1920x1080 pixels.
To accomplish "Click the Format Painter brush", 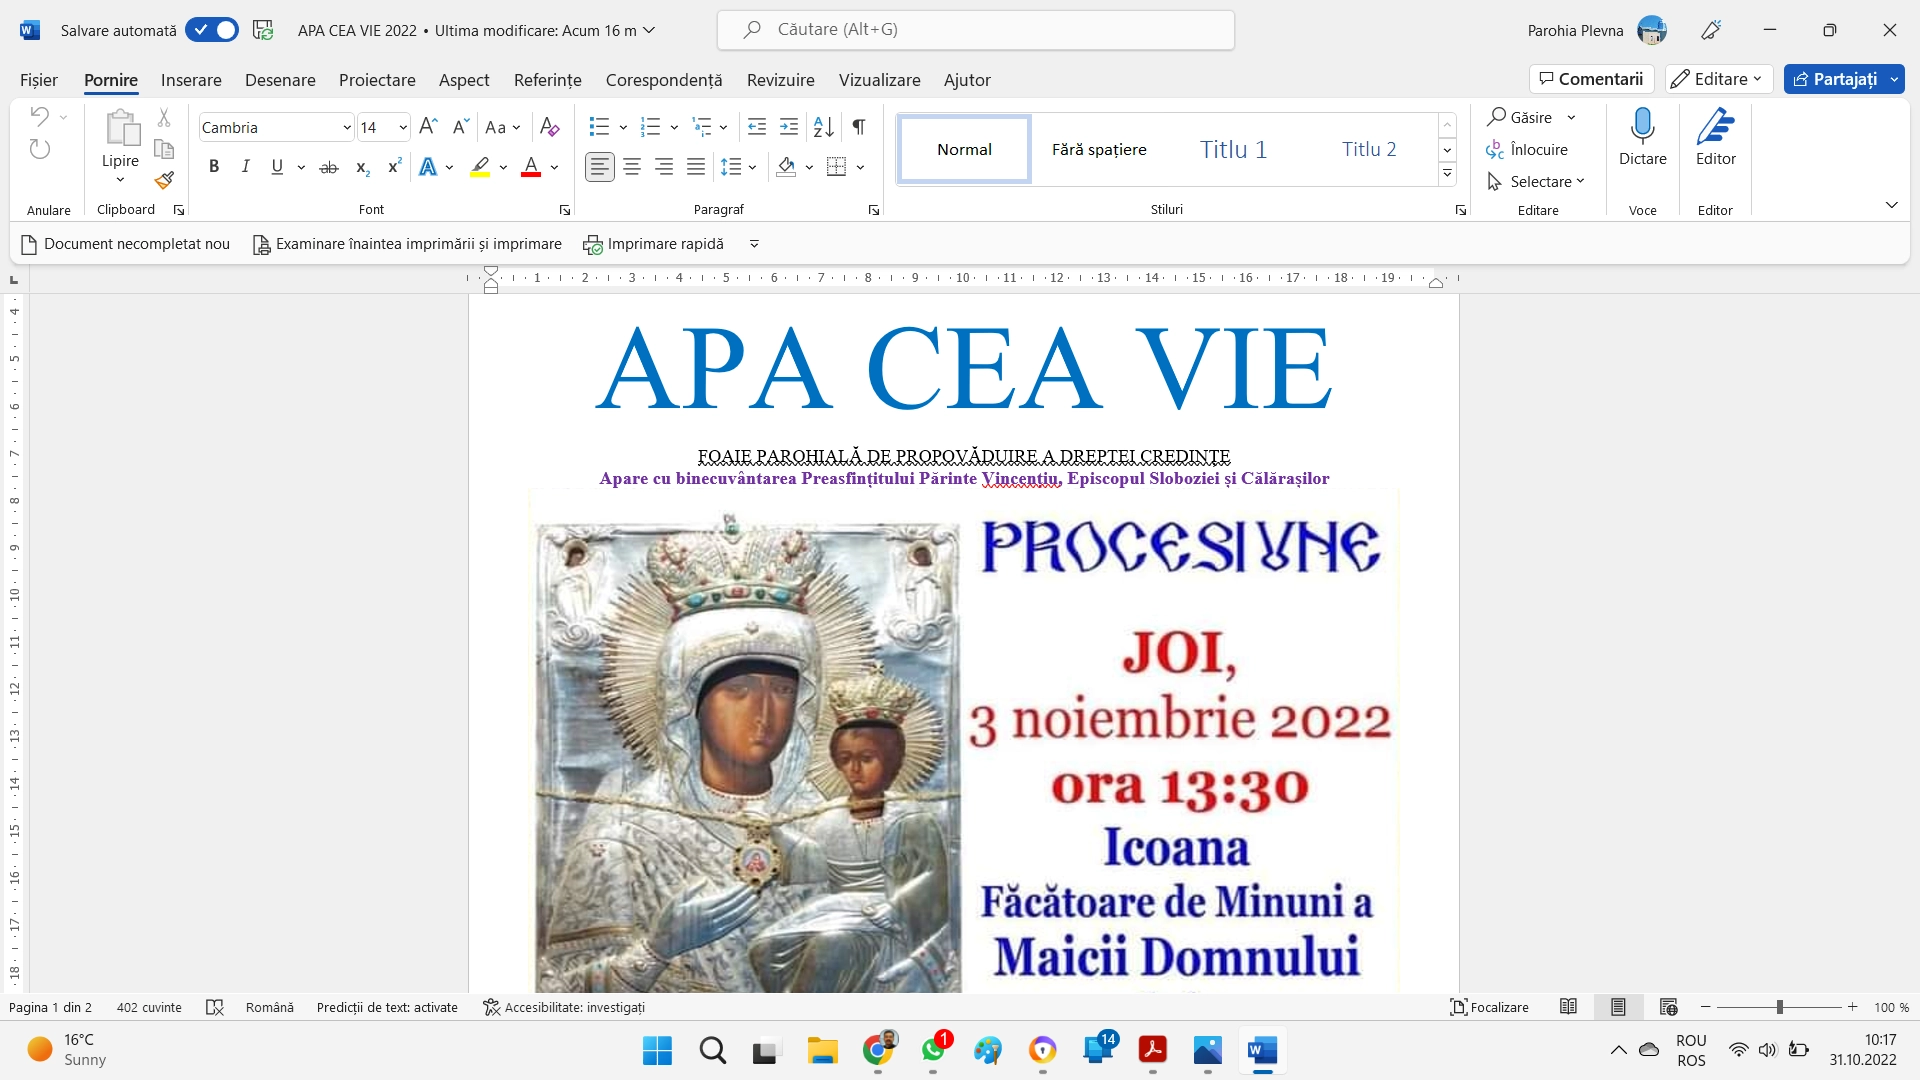I will point(165,180).
